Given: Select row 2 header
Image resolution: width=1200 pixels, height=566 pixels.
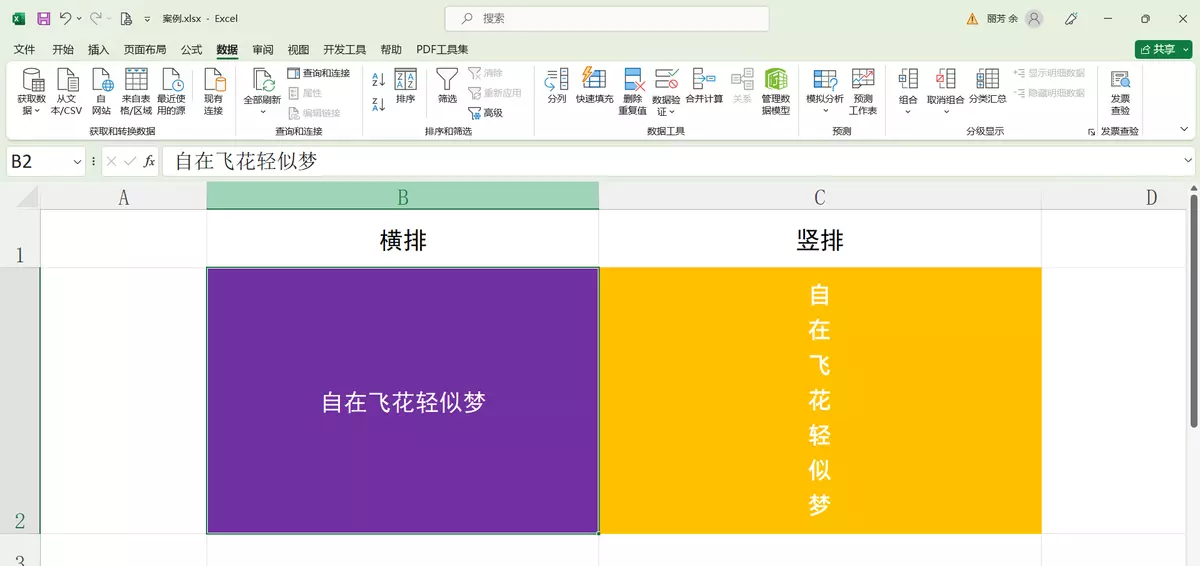Looking at the screenshot, I should click(x=20, y=400).
